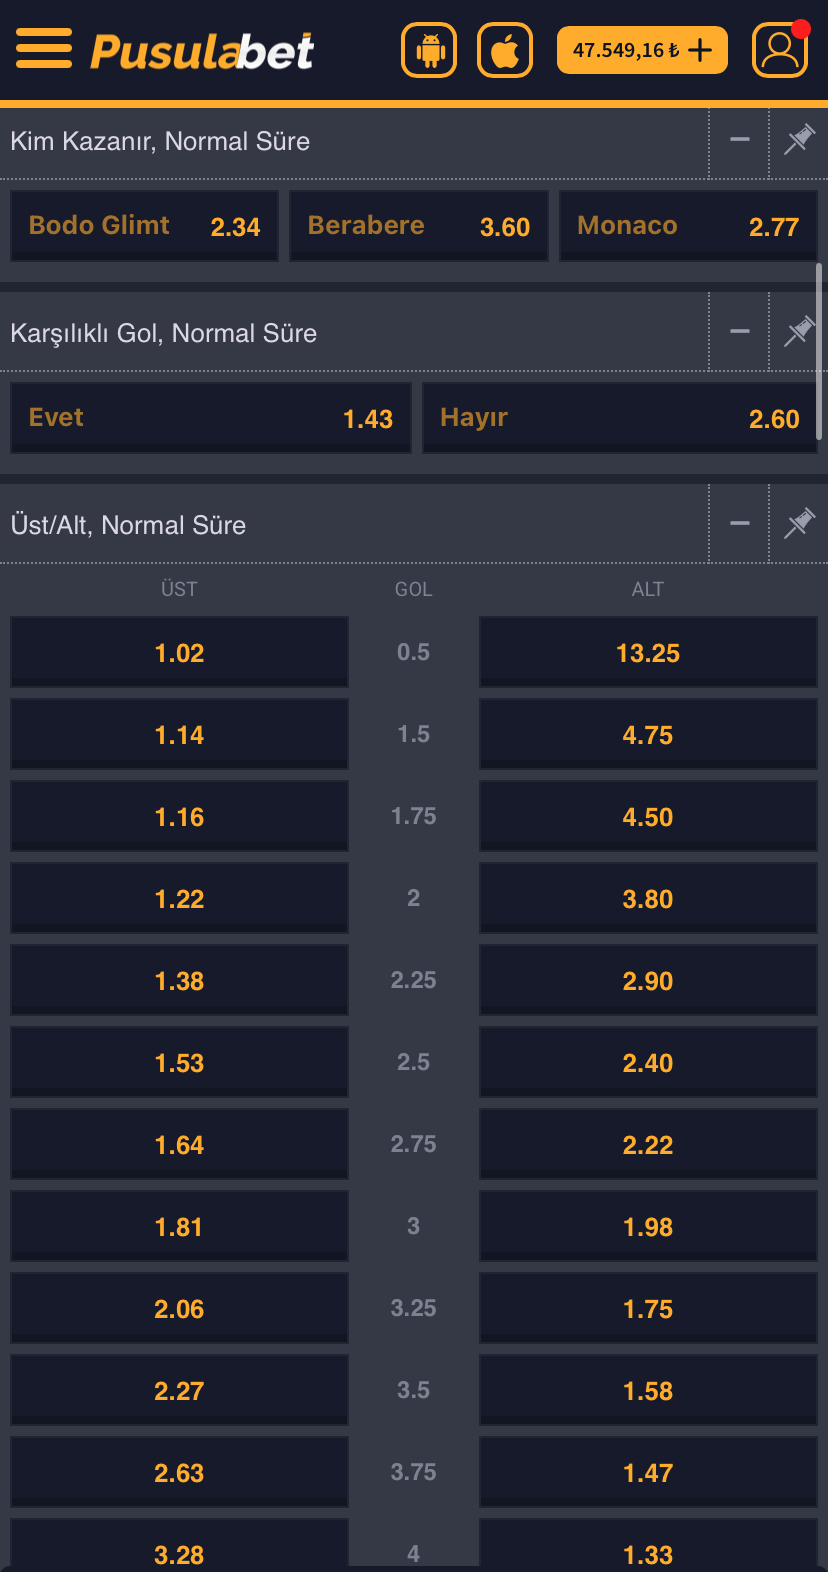
Task: Select Evet at odds 1.43
Action: point(210,417)
